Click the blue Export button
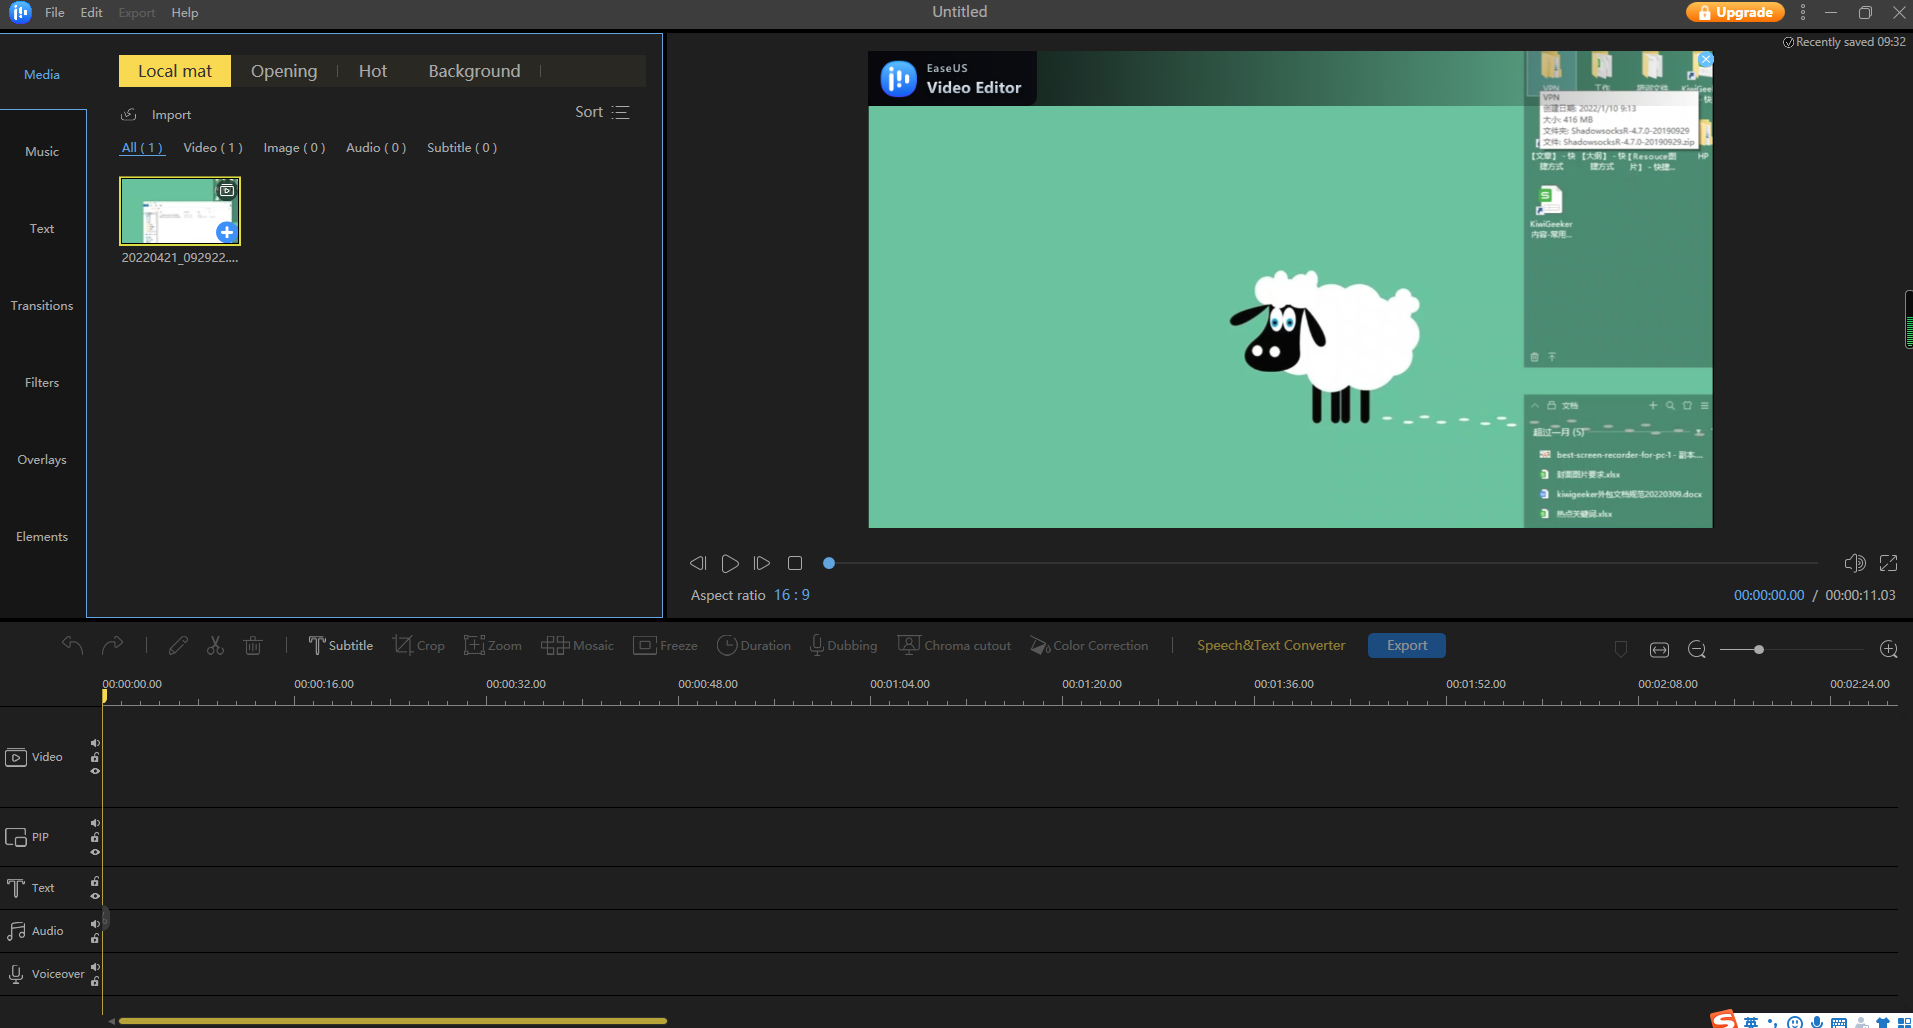This screenshot has height=1028, width=1913. (x=1407, y=645)
